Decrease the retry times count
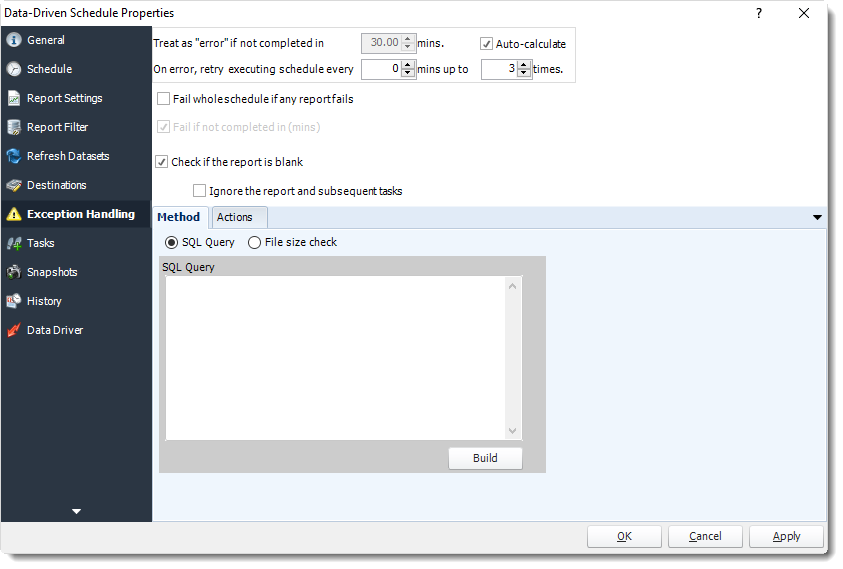This screenshot has width=843, height=569. click(x=524, y=74)
